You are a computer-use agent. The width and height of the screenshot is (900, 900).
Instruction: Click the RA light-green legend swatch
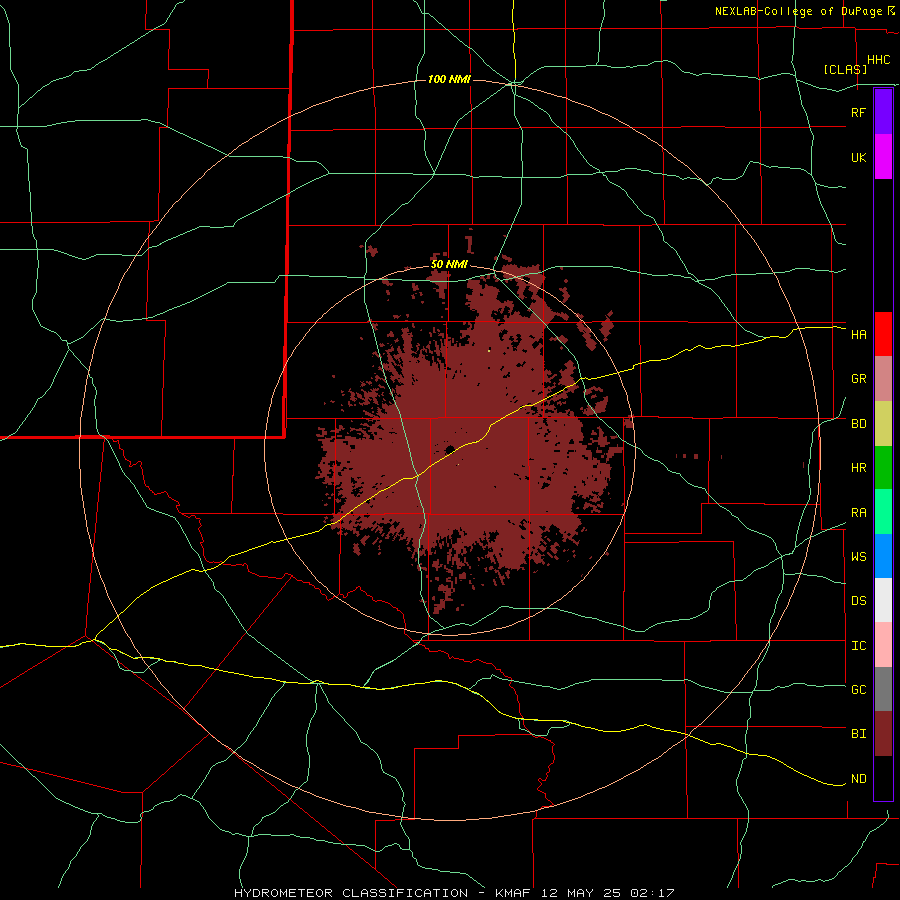tap(883, 512)
